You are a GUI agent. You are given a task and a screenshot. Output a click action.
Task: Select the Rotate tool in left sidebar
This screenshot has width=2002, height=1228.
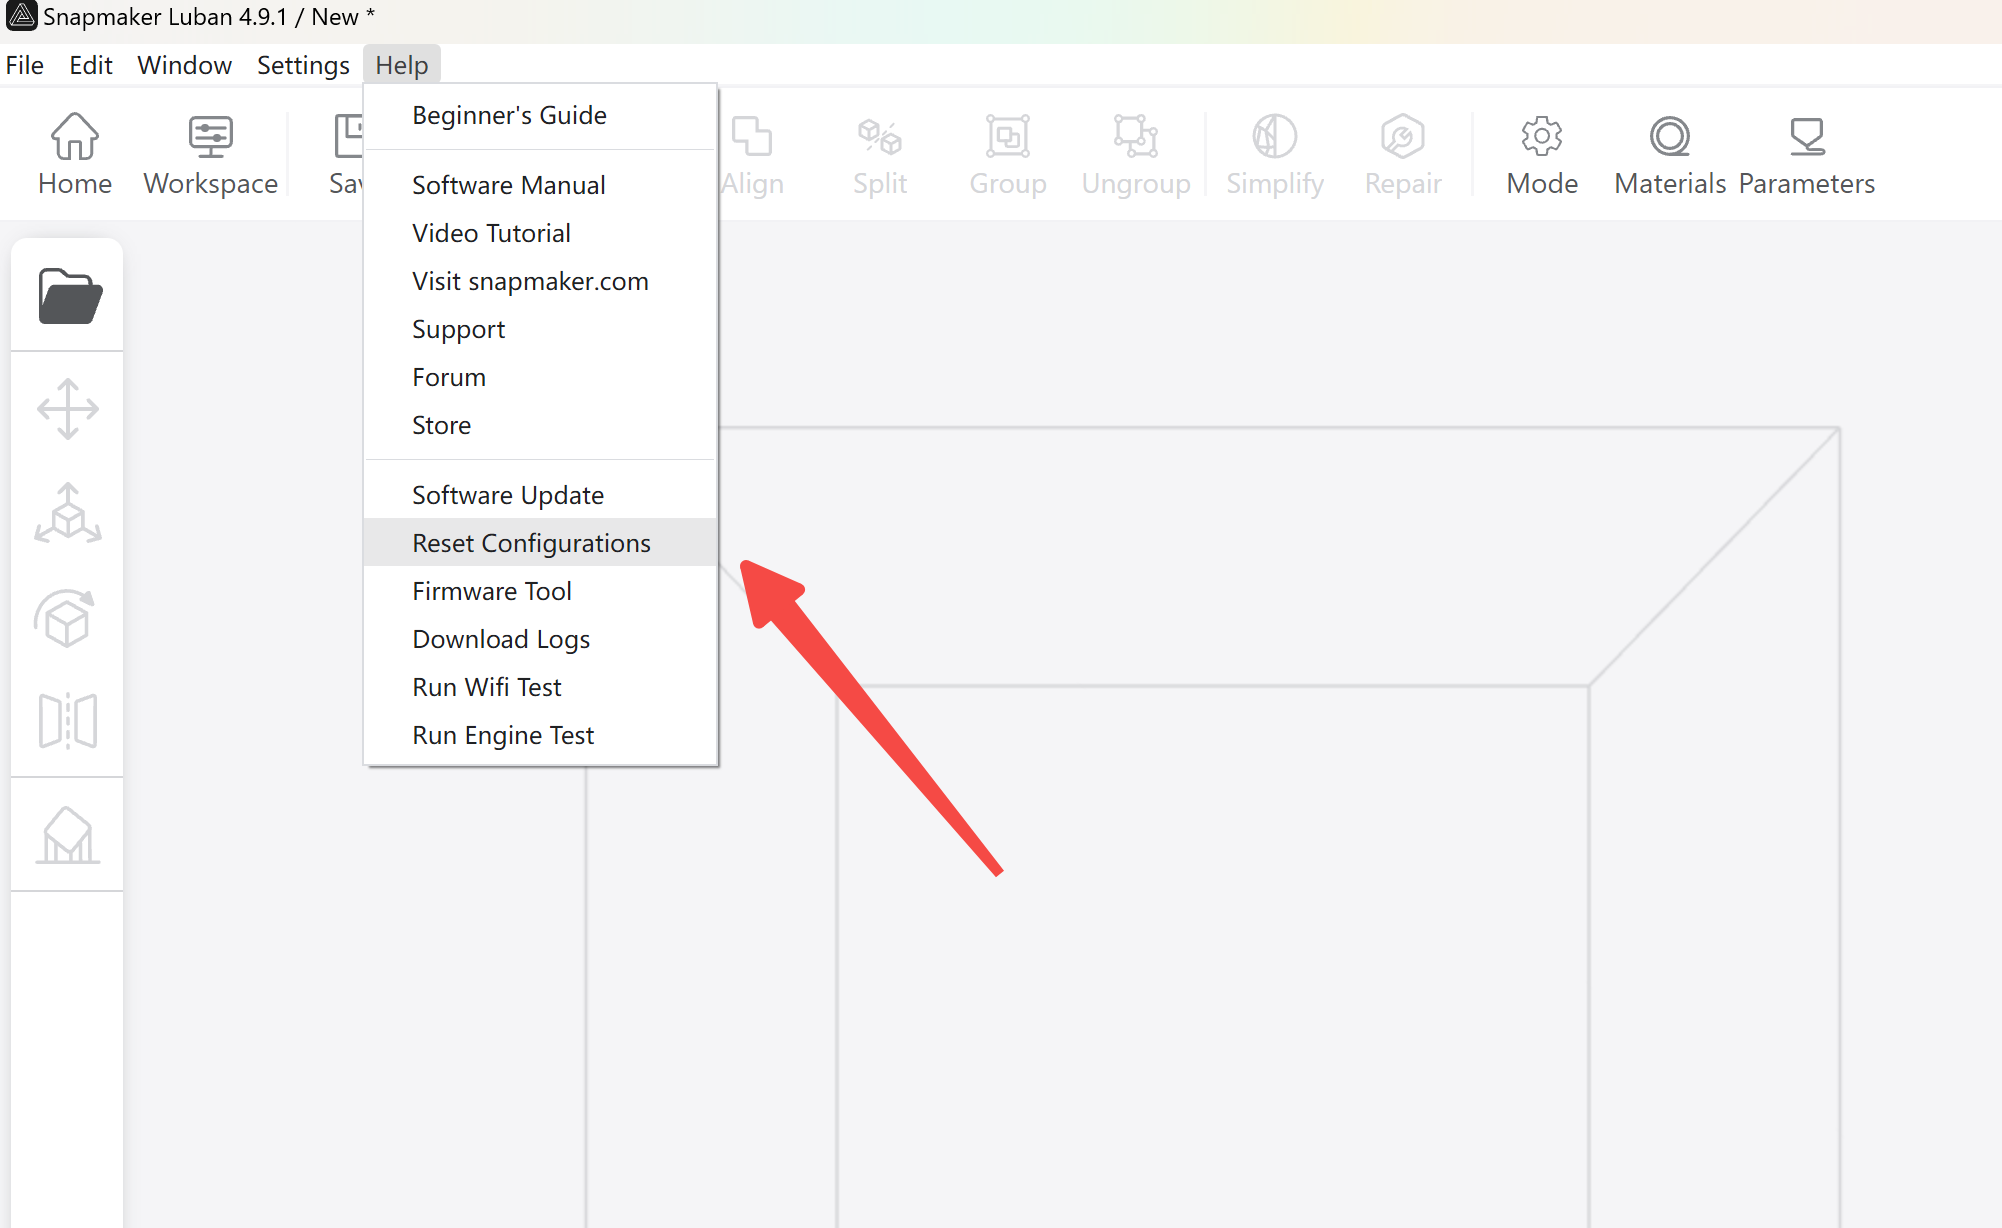pos(66,618)
